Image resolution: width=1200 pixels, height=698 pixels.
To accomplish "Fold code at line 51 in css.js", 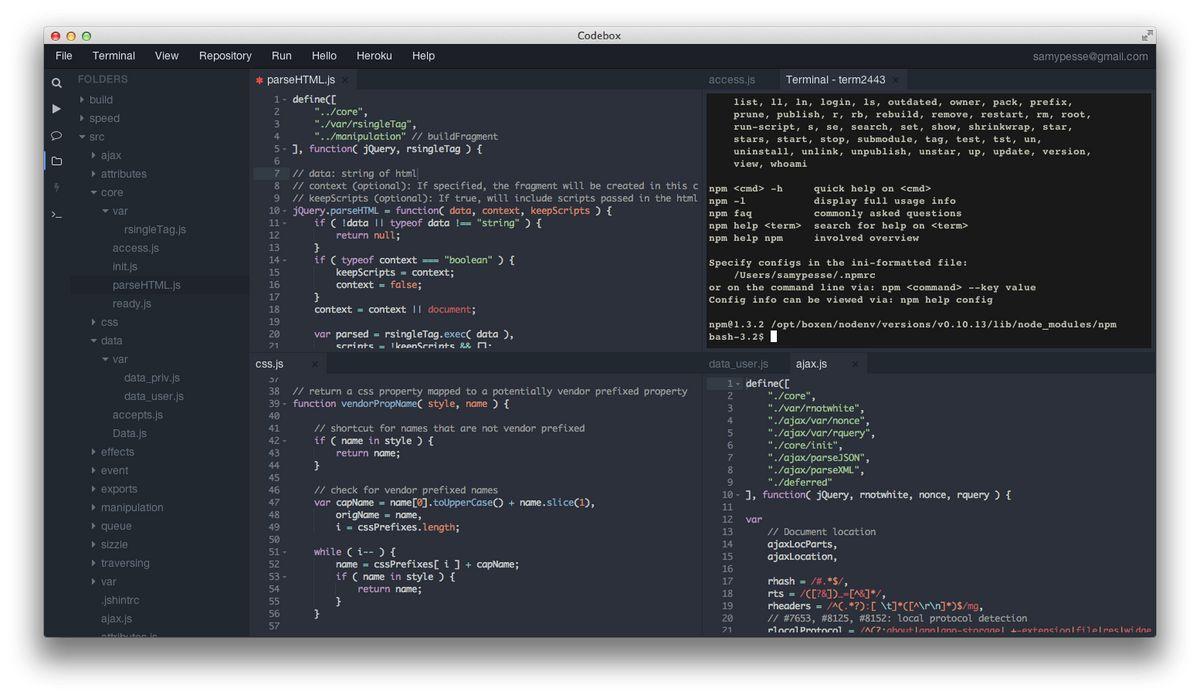I will [284, 552].
